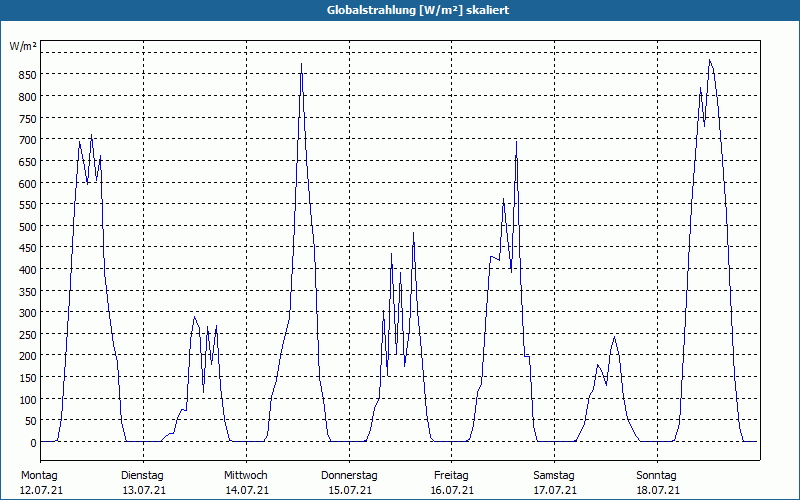Click the Donnerstag day label
Viewport: 800px width, 500px height.
click(x=349, y=476)
